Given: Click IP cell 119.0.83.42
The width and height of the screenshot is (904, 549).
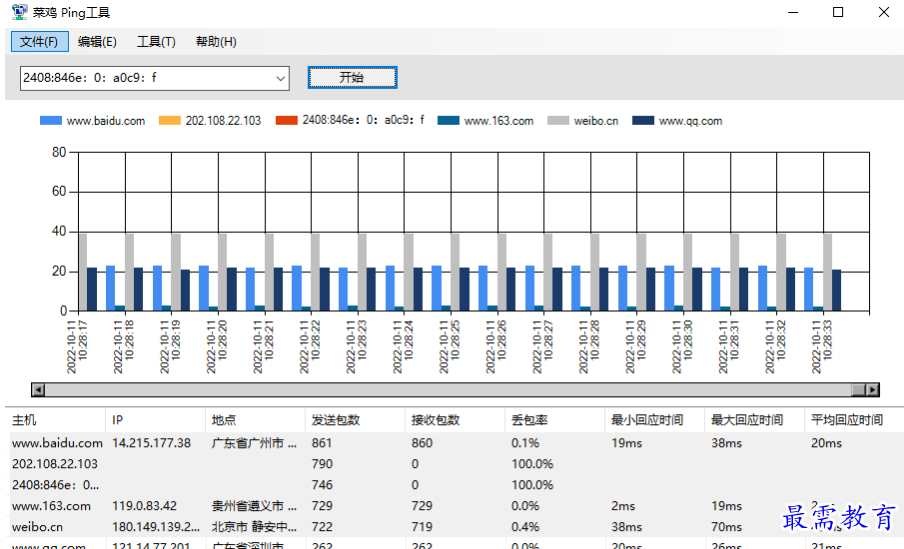Looking at the screenshot, I should click(145, 506).
